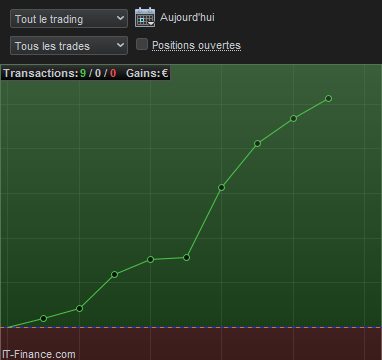The image size is (382, 360).
Task: Select the eighth data point on the gains curve
Action: [293, 118]
